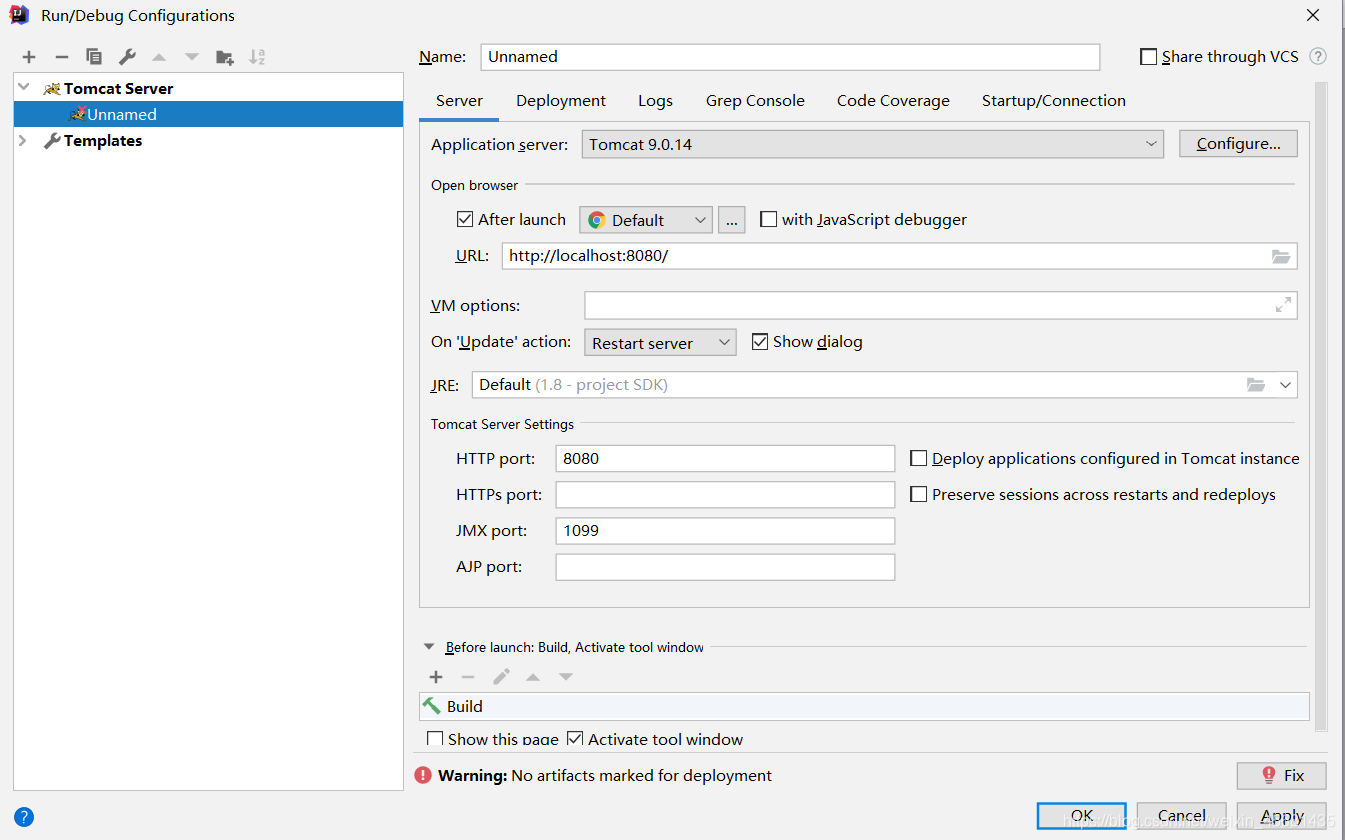Open the Logs tab

click(x=656, y=101)
